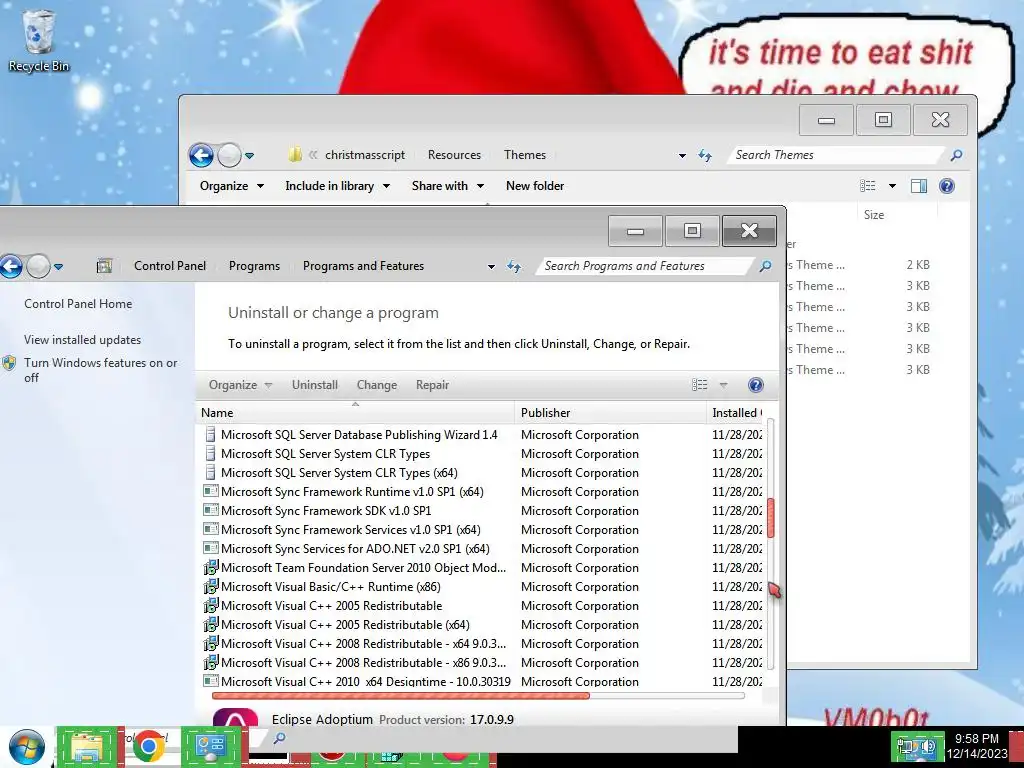Click the forward arrow in the Themes window
Screen dimensions: 1024x768
coord(229,155)
